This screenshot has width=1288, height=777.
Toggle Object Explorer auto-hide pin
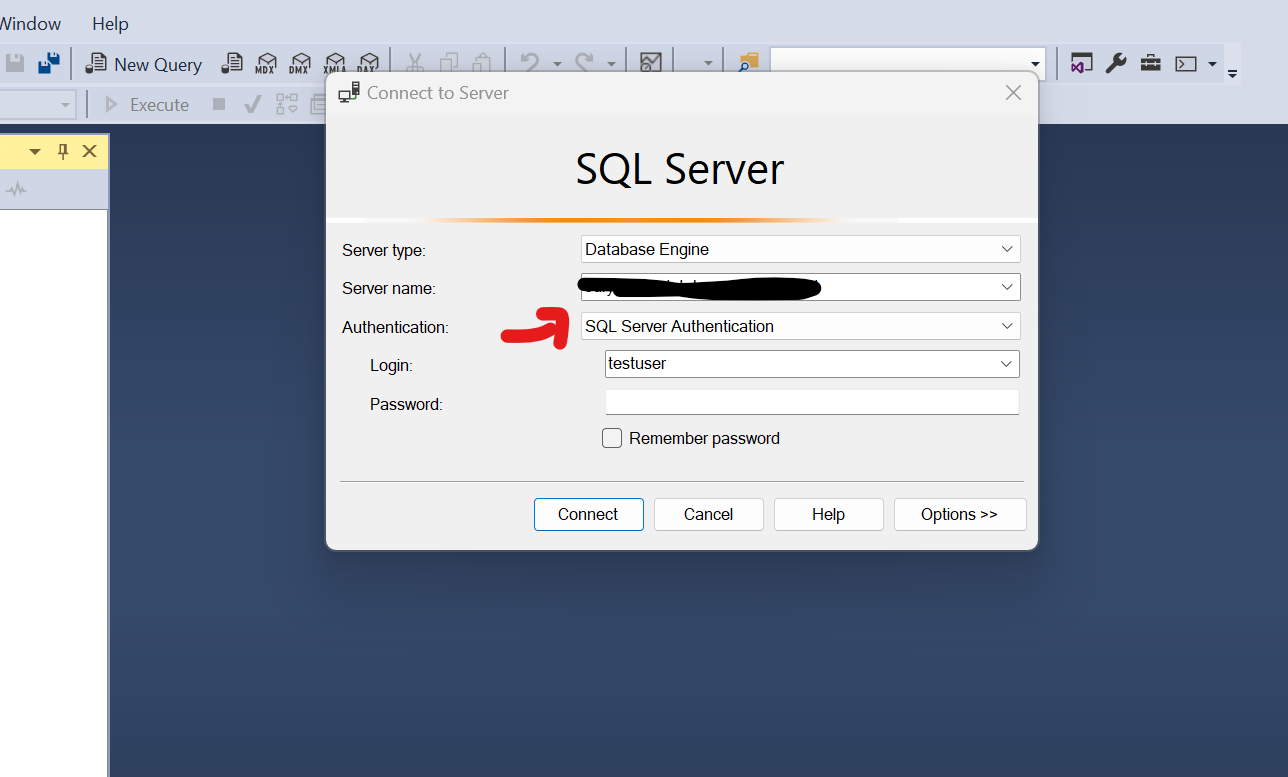click(63, 151)
